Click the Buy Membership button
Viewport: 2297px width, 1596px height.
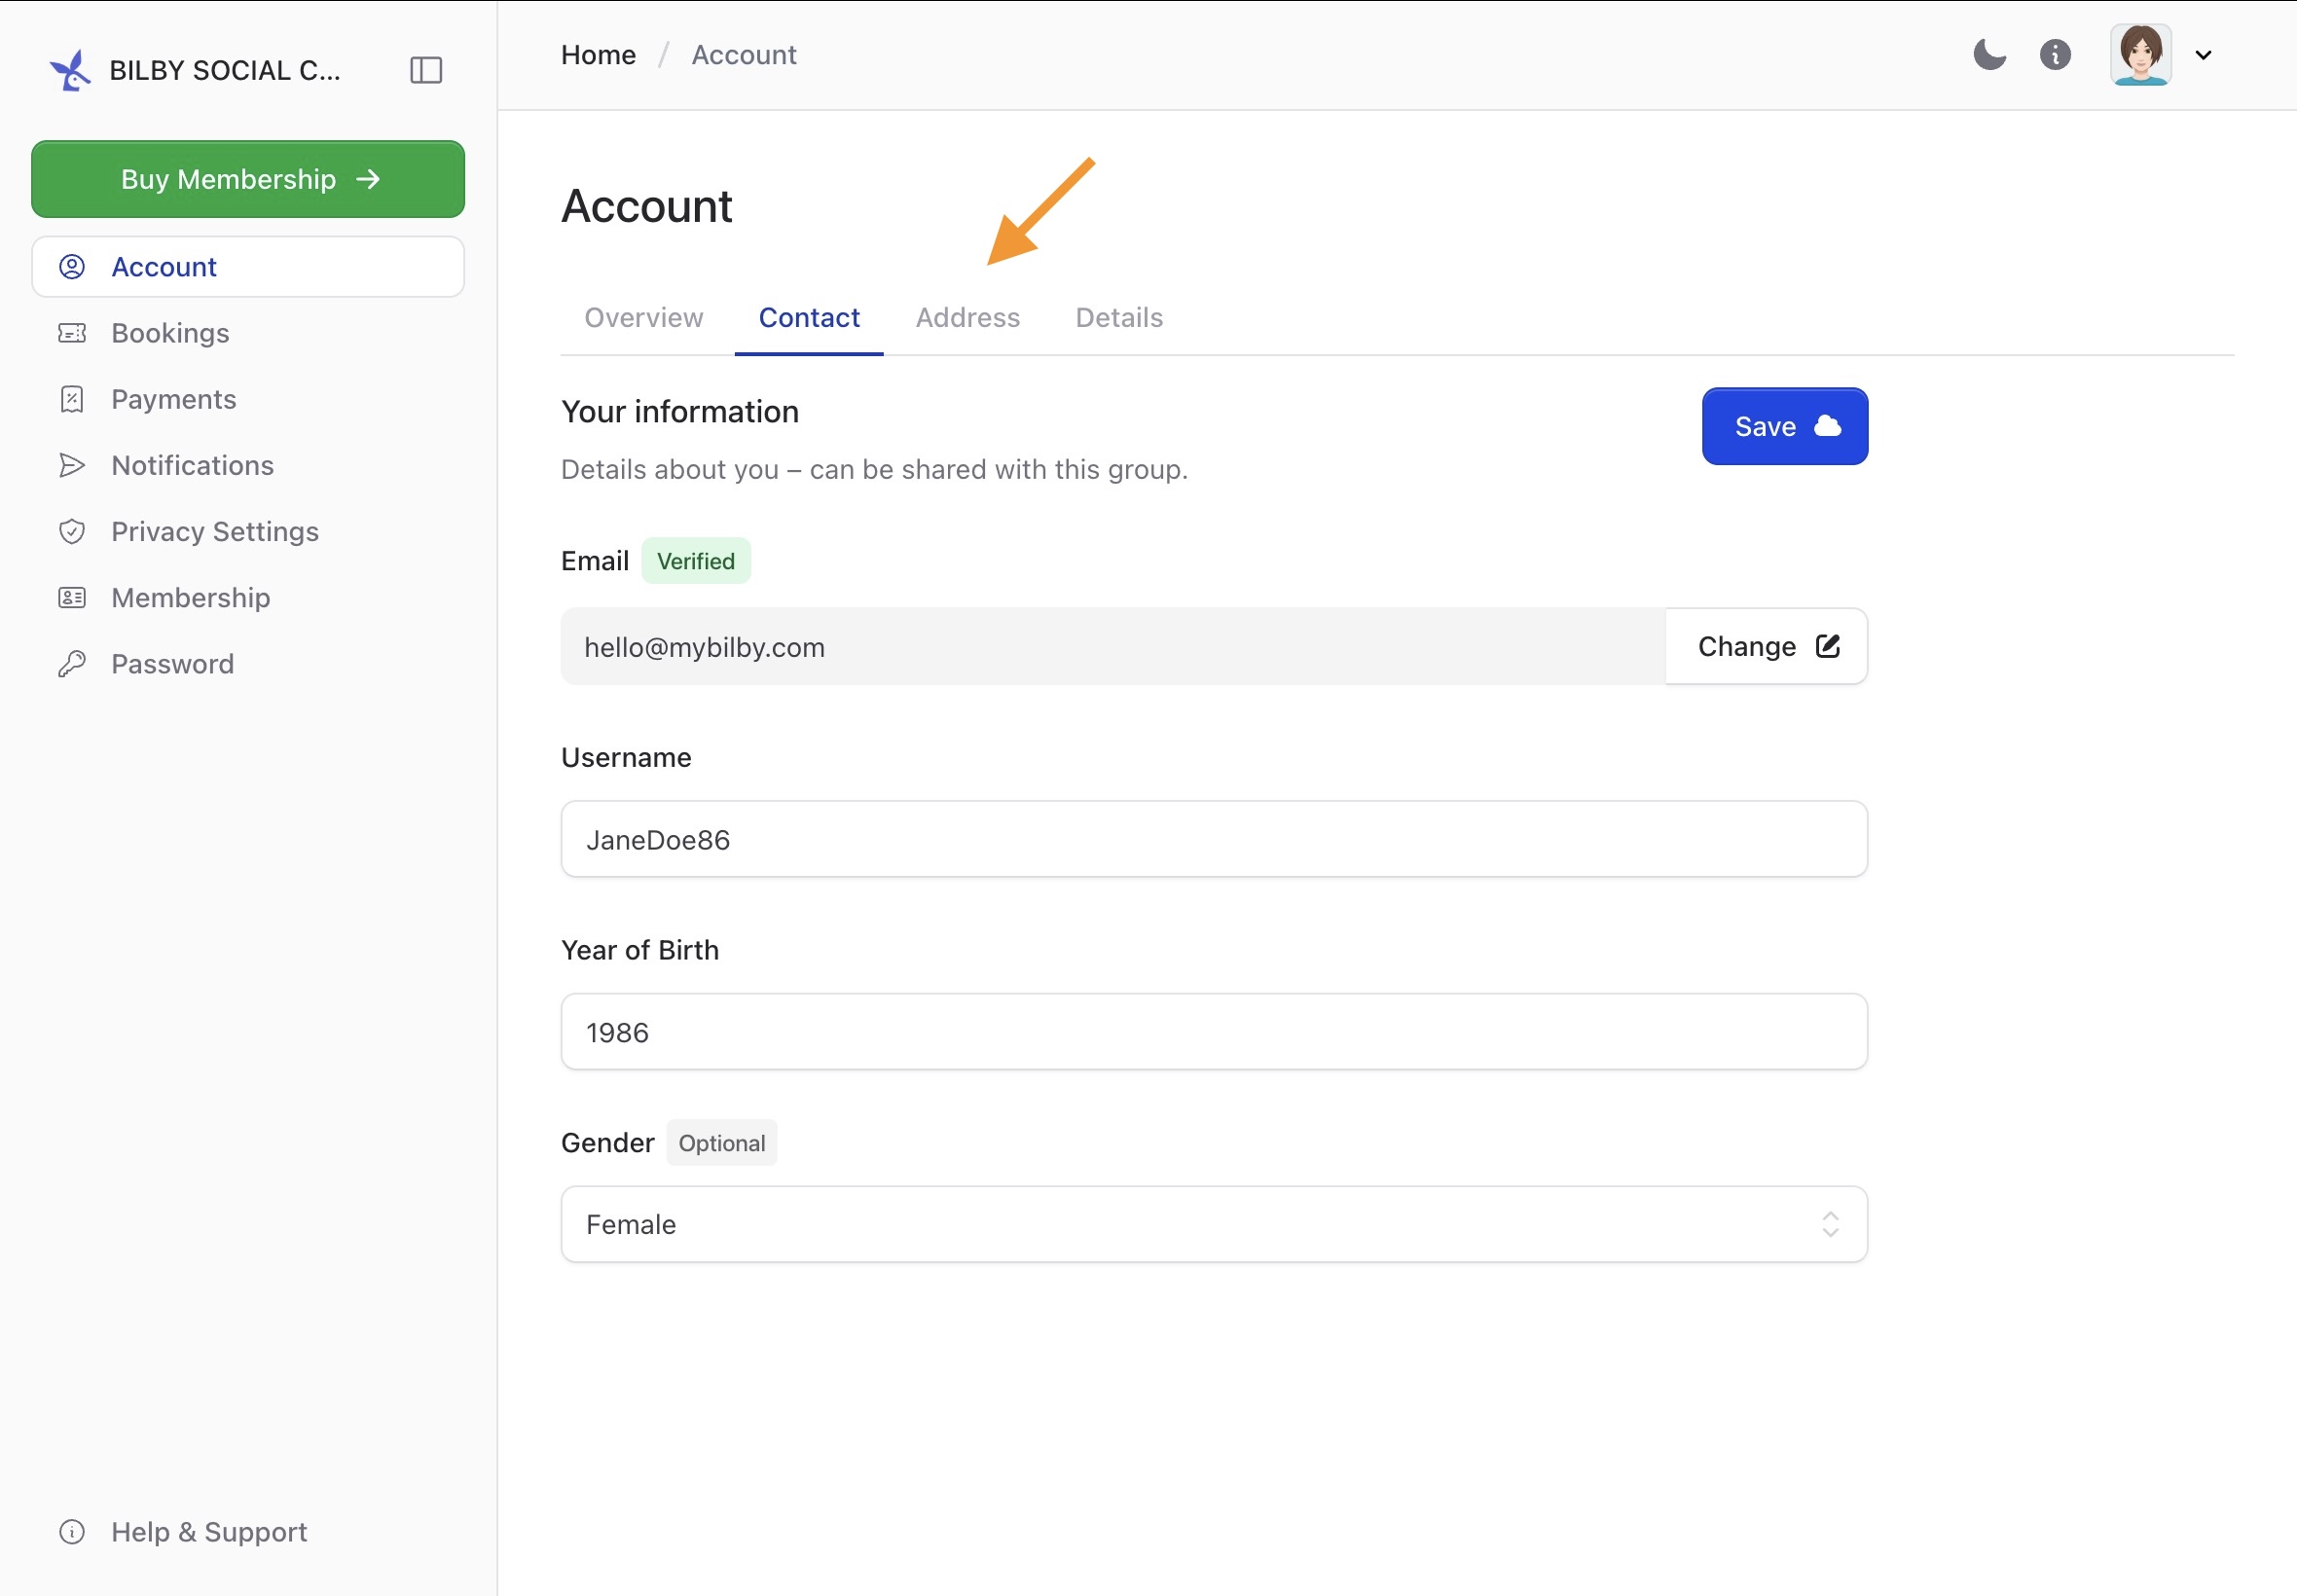coord(248,179)
